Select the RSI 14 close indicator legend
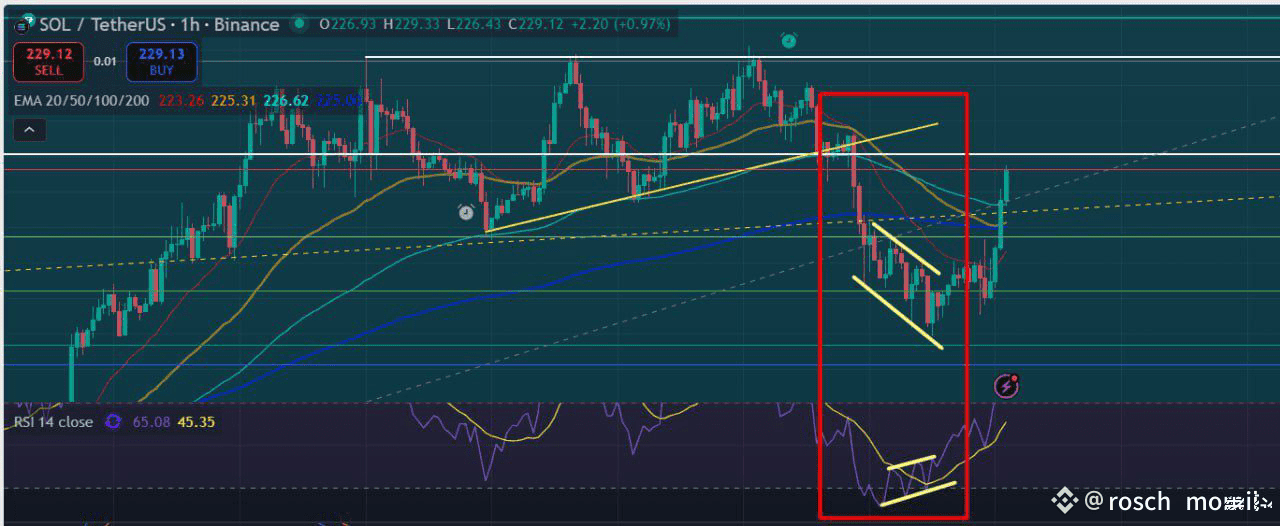 click(54, 422)
